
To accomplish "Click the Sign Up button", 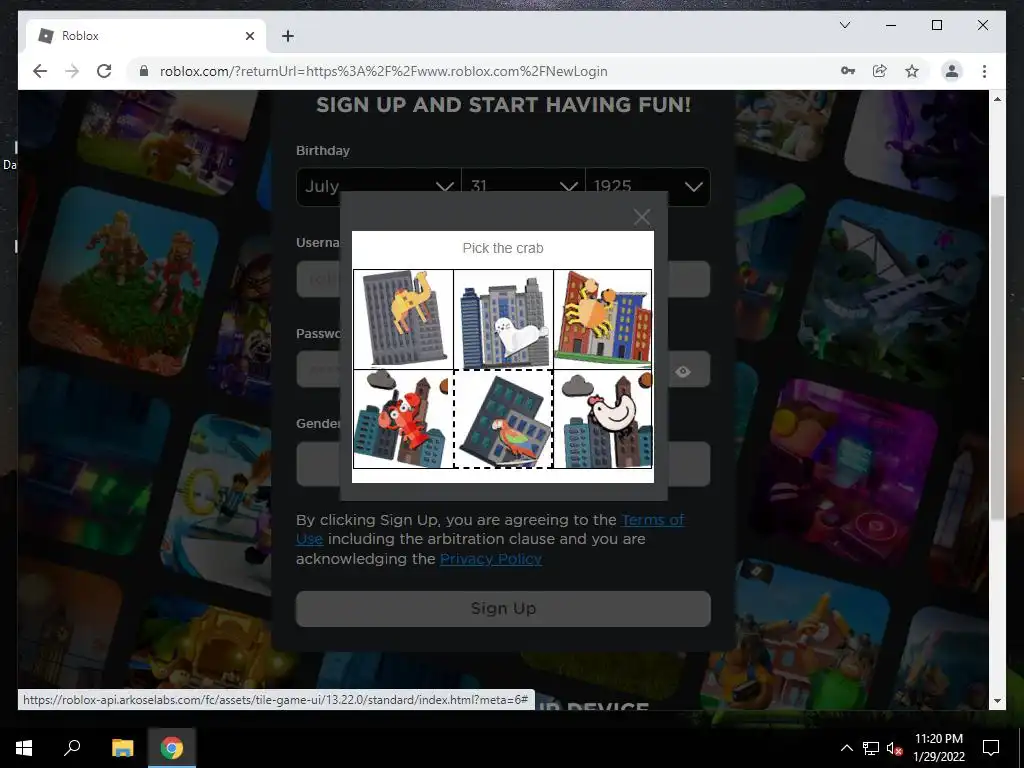I will 503,609.
